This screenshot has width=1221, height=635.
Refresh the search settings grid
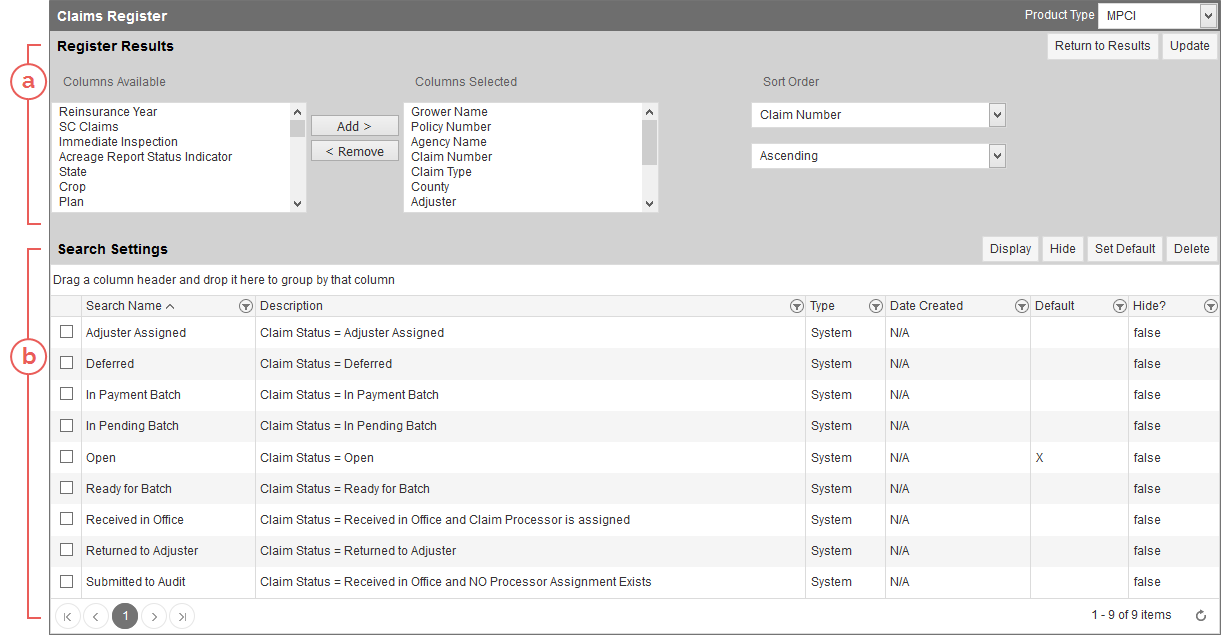(1201, 616)
